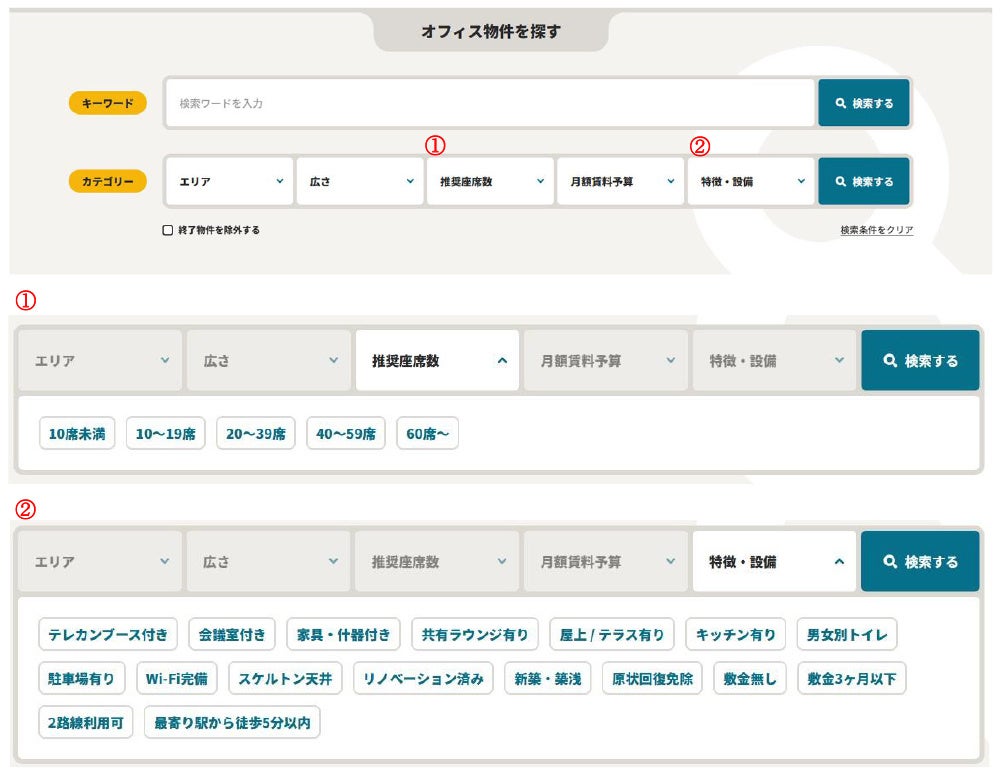Open 特徴・設備 dropdown in the カテゴリー labeled row
This screenshot has height=772, width=1000.
pos(751,182)
